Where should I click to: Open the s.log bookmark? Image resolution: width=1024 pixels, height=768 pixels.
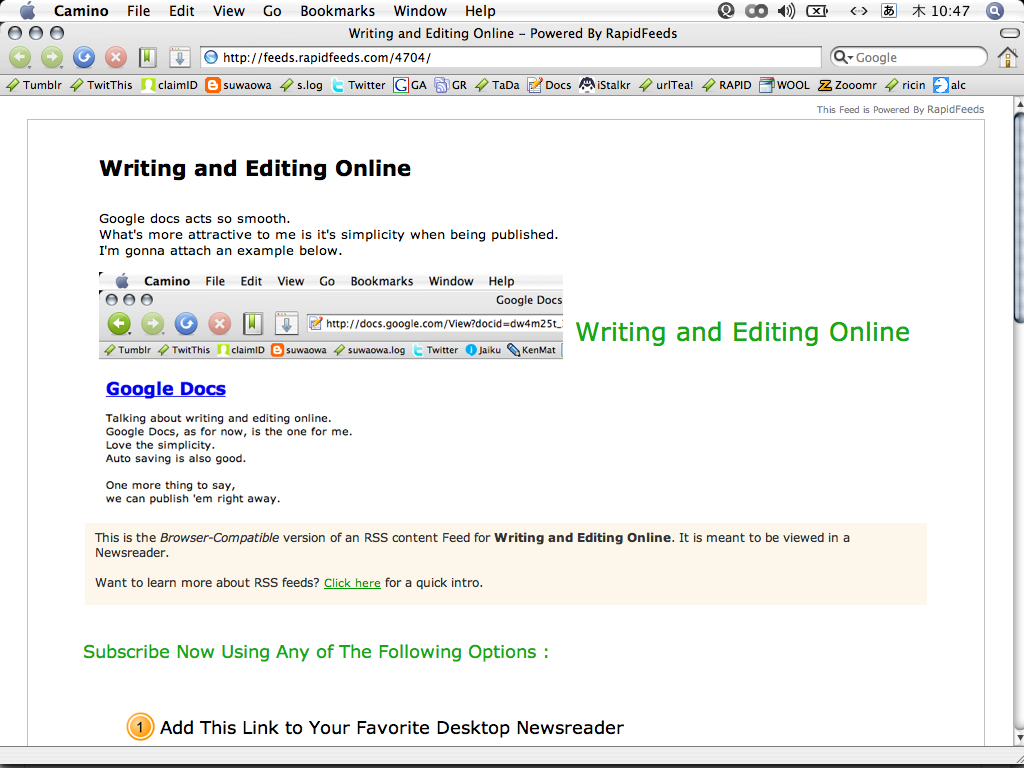pyautogui.click(x=301, y=85)
